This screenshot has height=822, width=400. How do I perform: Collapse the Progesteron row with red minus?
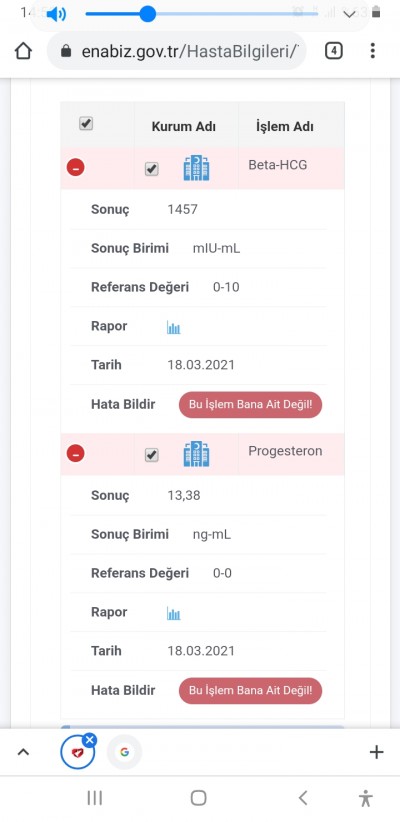point(75,453)
